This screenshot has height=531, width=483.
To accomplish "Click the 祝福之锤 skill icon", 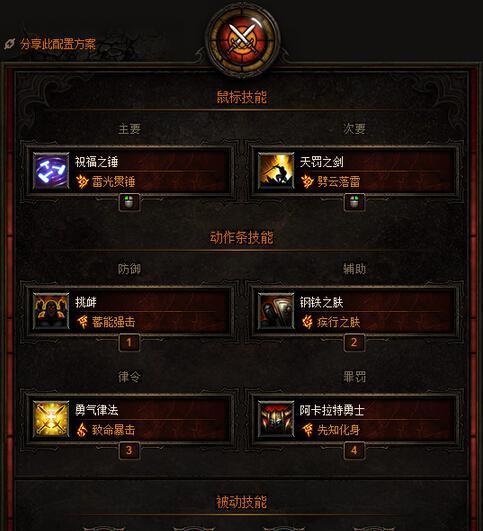I will coord(51,171).
